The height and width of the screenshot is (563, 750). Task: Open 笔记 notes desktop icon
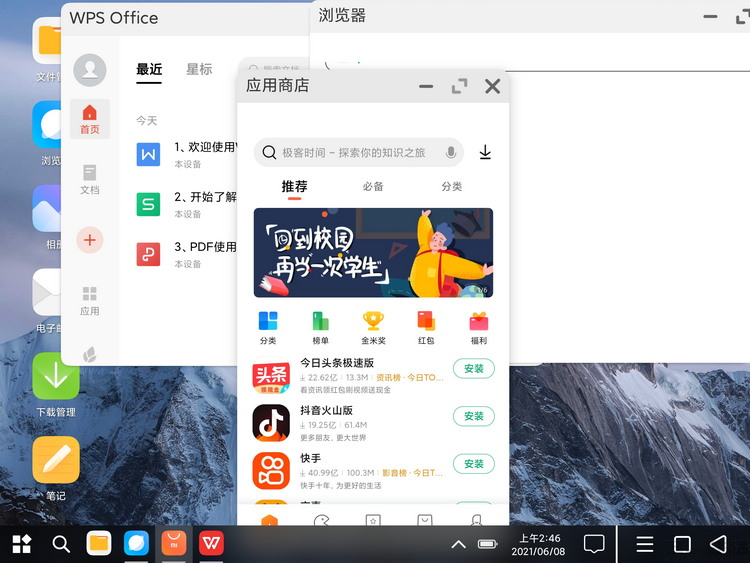(x=56, y=460)
